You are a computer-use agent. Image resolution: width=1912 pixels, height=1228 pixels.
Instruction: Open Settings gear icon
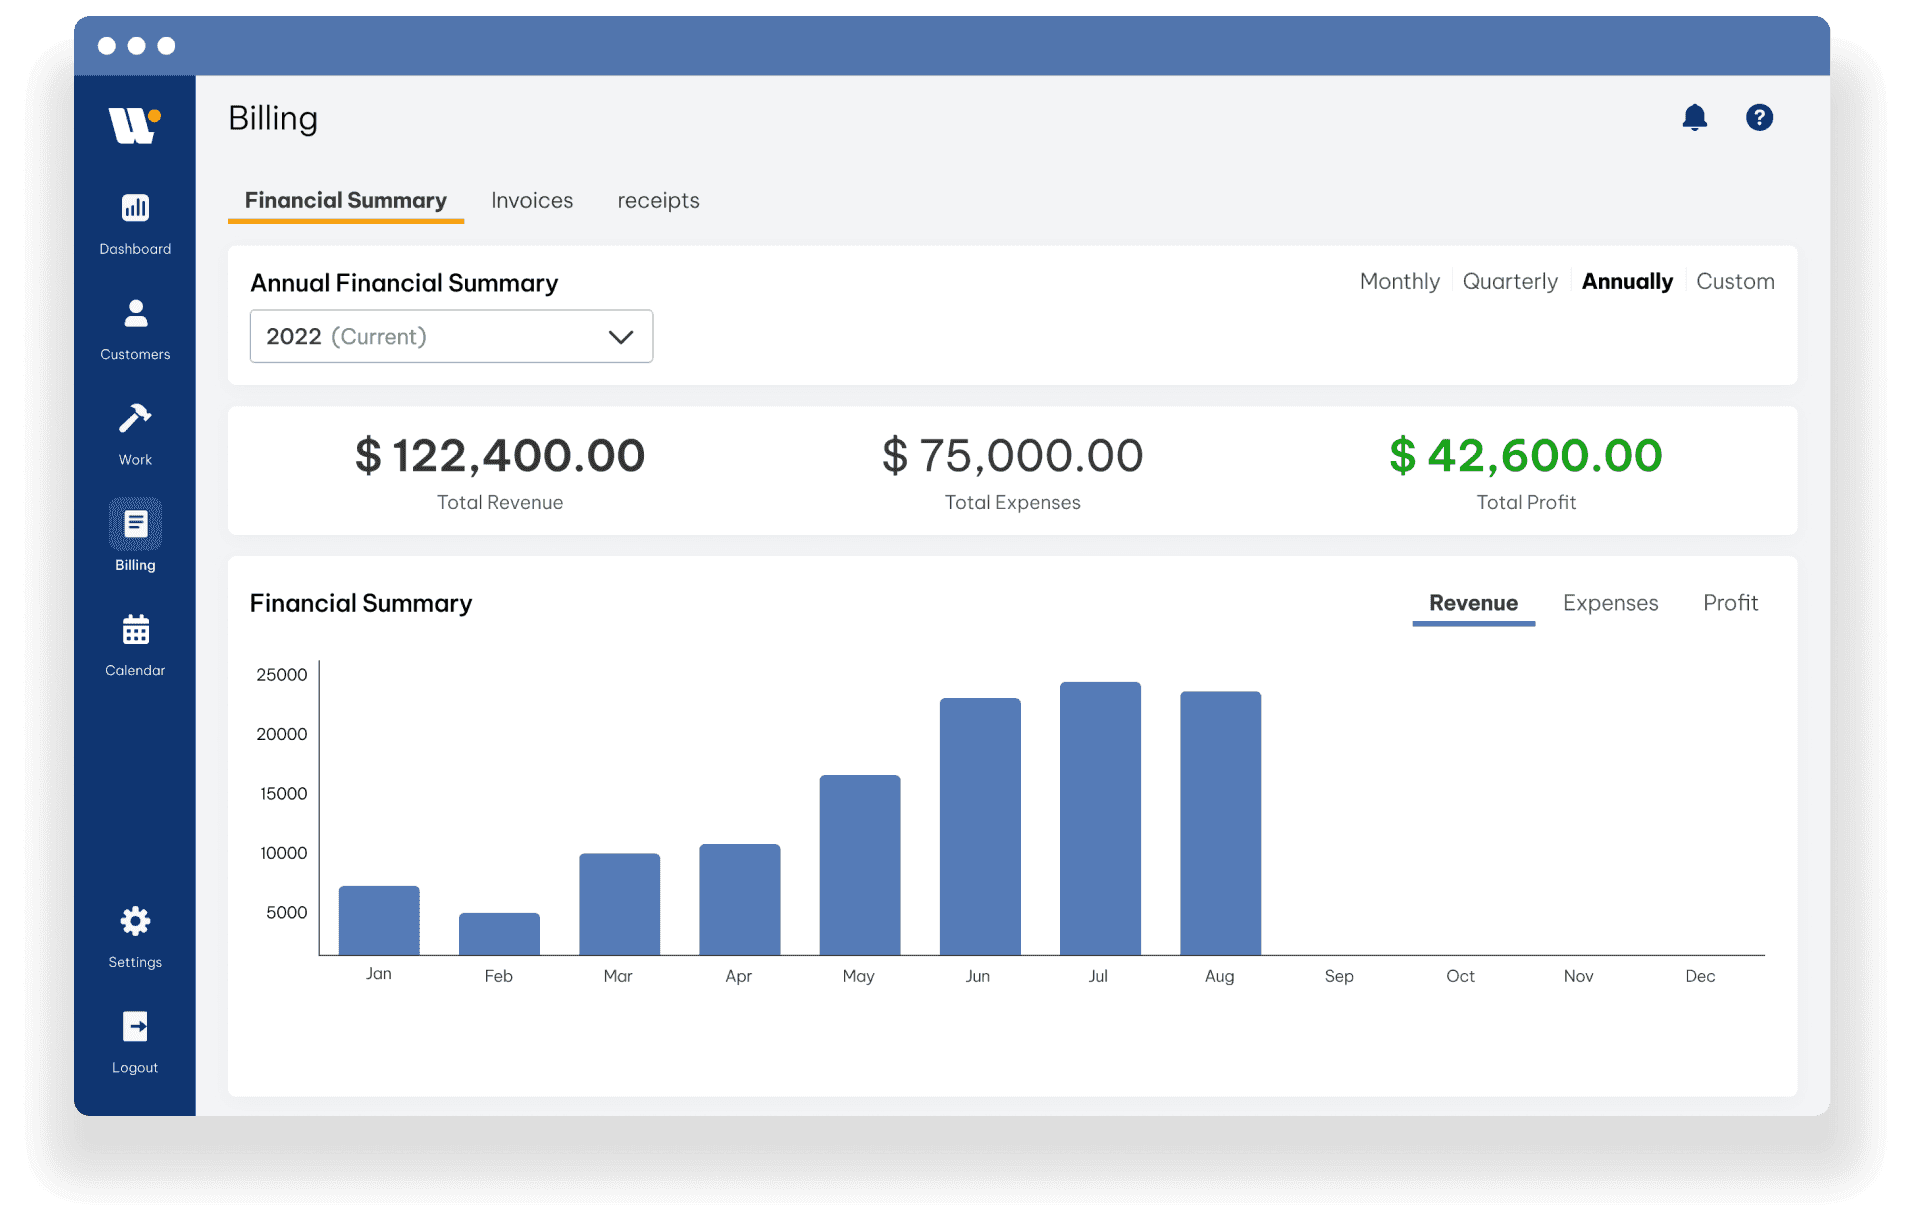coord(135,921)
